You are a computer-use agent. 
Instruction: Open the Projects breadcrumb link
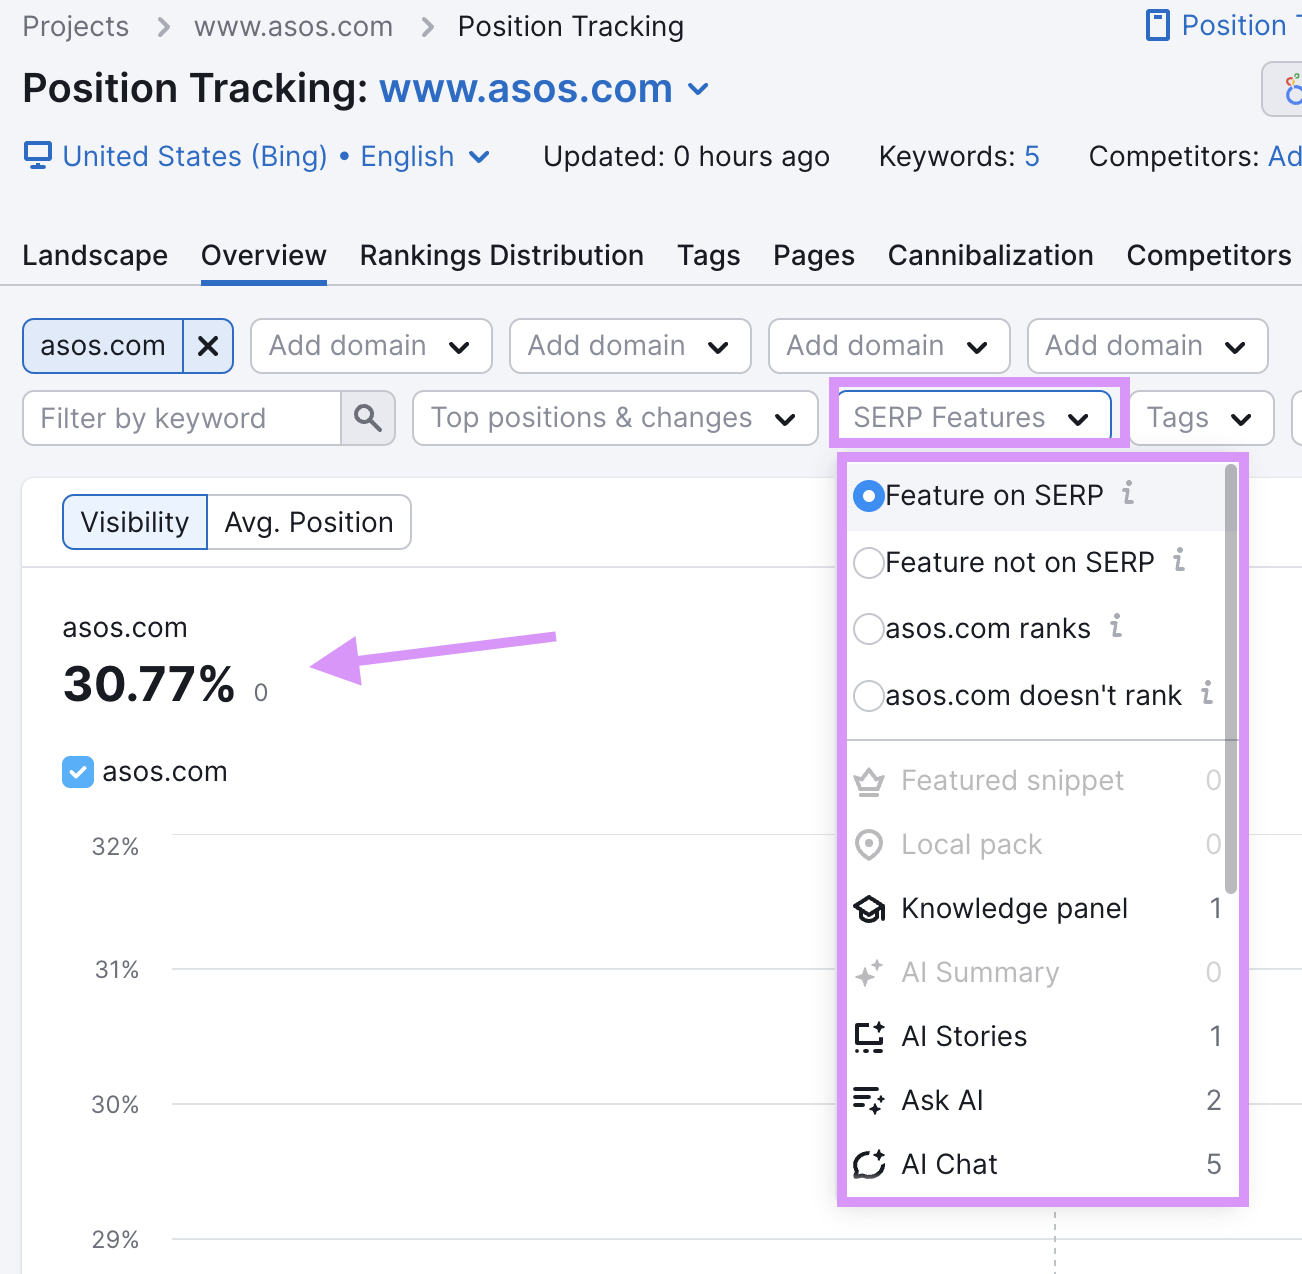coord(76,27)
